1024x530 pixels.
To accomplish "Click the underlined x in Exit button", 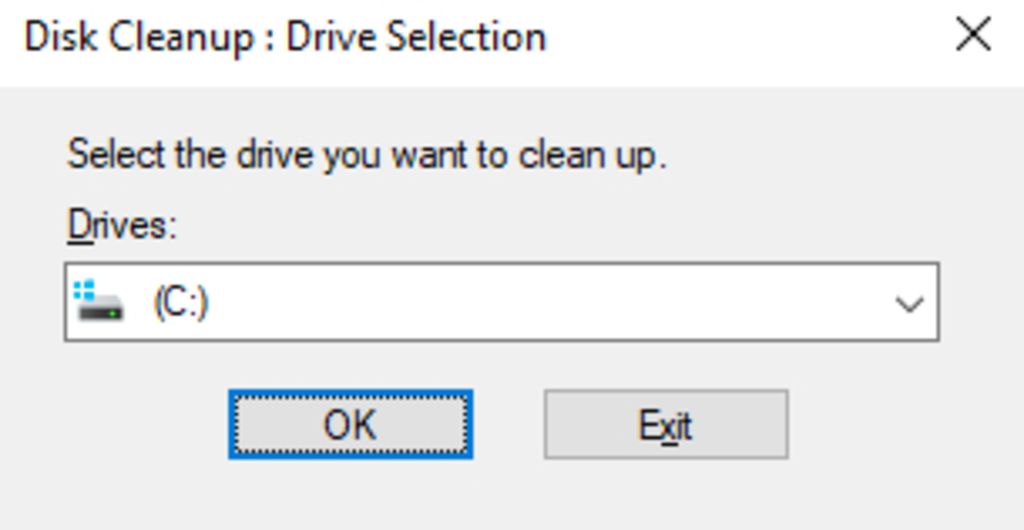I will 669,429.
